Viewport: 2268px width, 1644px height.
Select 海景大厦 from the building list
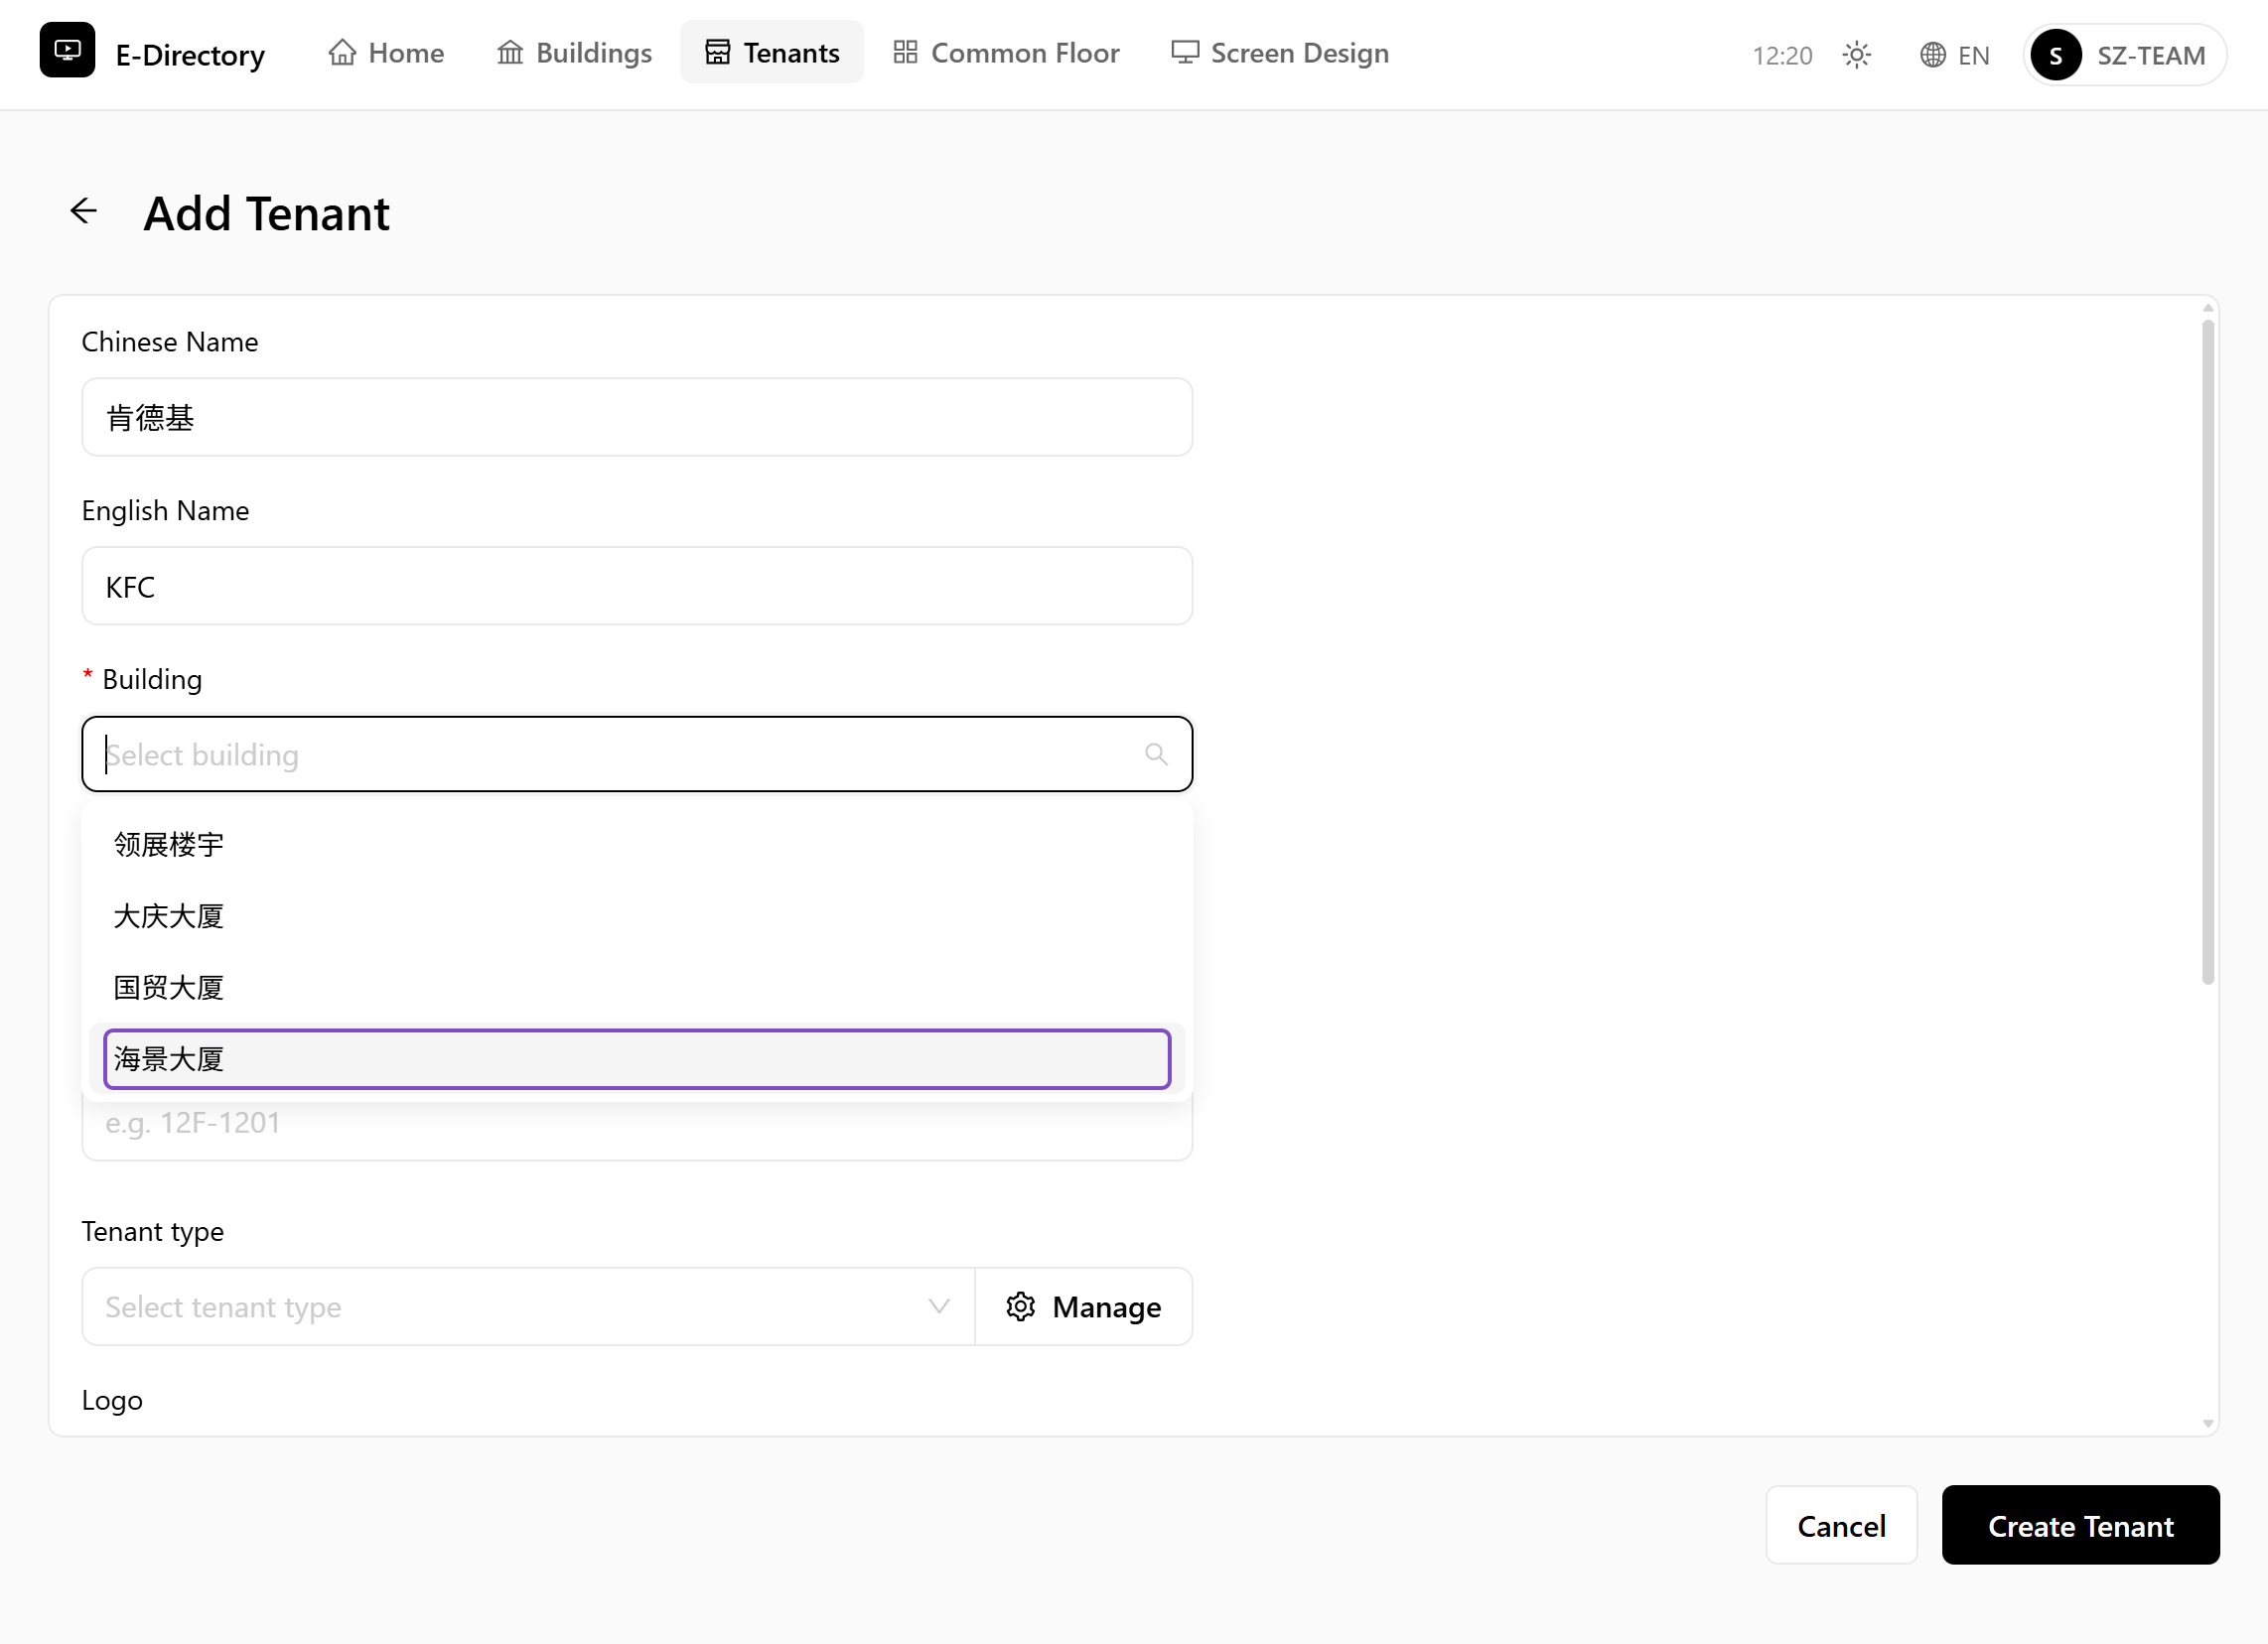click(x=637, y=1059)
